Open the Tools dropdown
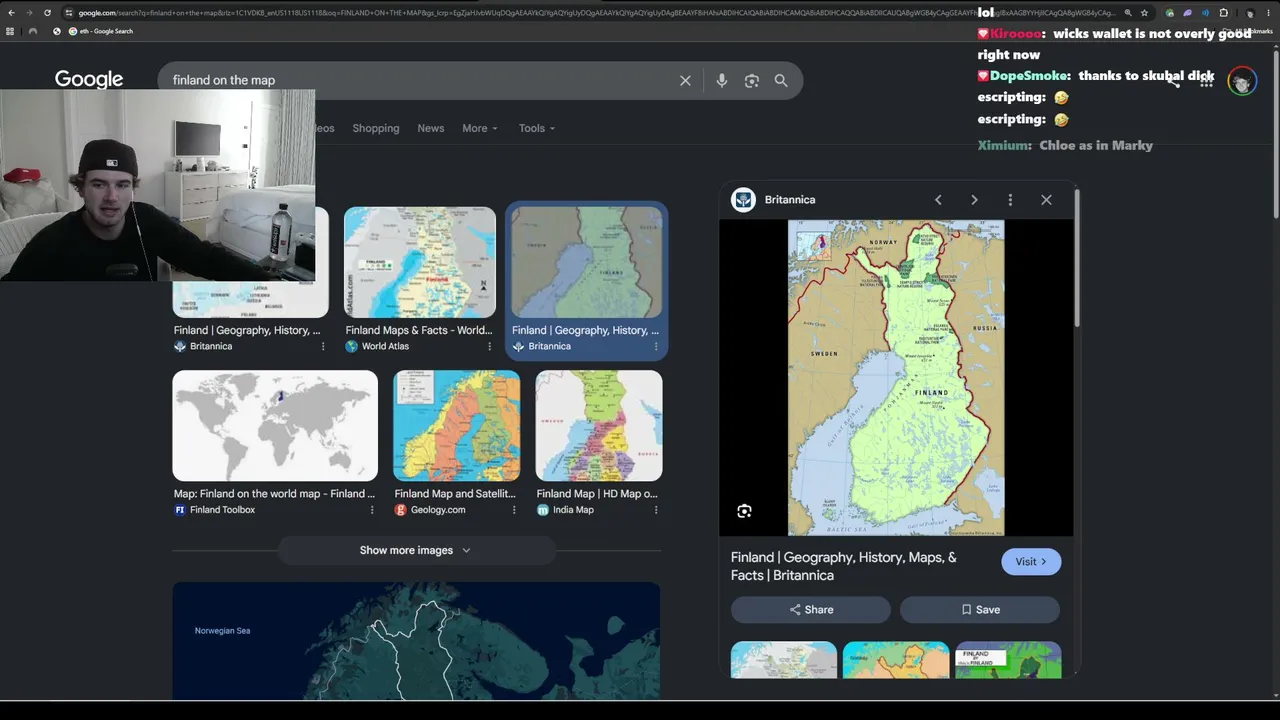This screenshot has width=1280, height=720. 537,128
